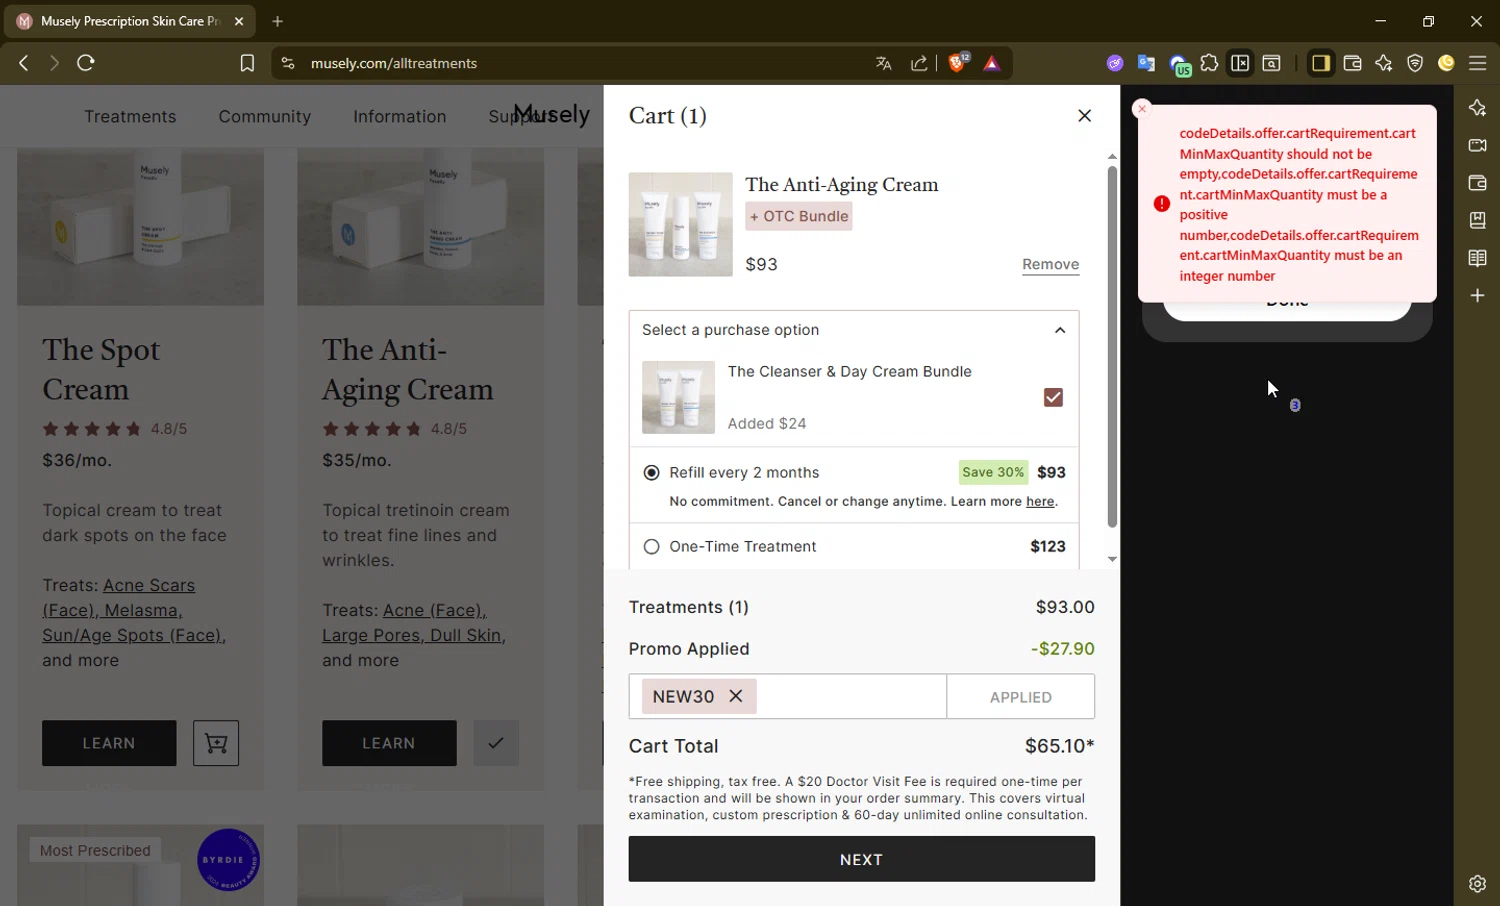This screenshot has height=906, width=1500.
Task: Open browser extensions puzzle icon
Action: [1209, 63]
